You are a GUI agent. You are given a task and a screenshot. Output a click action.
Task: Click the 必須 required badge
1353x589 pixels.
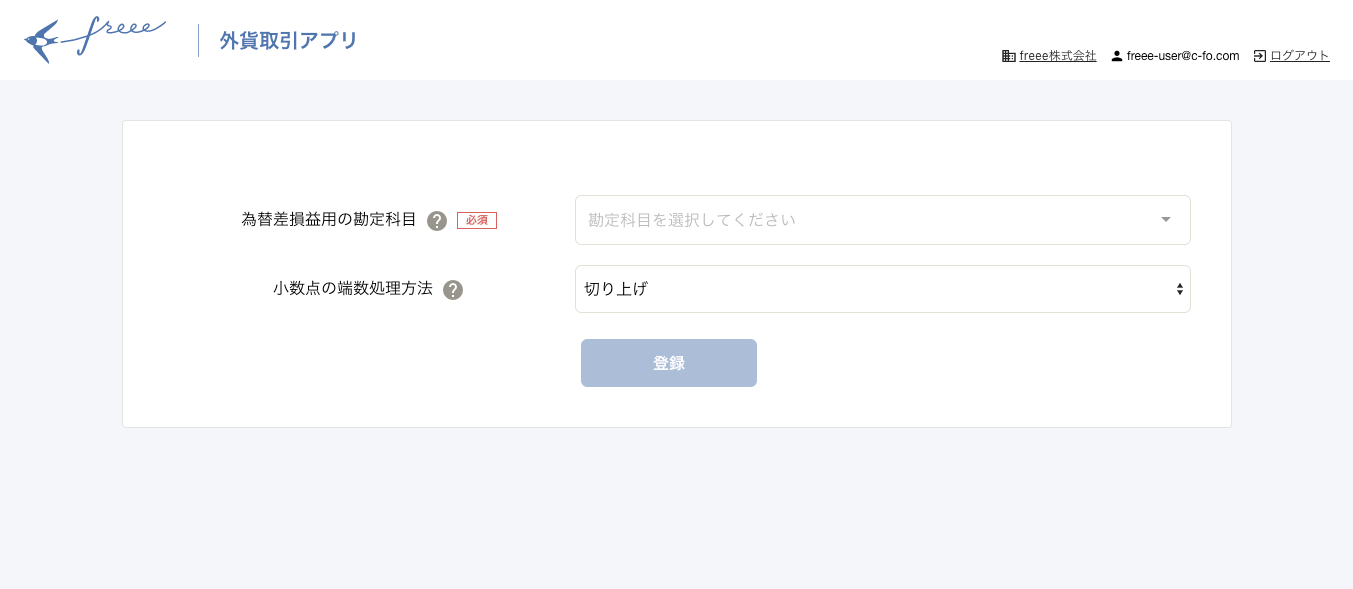[477, 220]
